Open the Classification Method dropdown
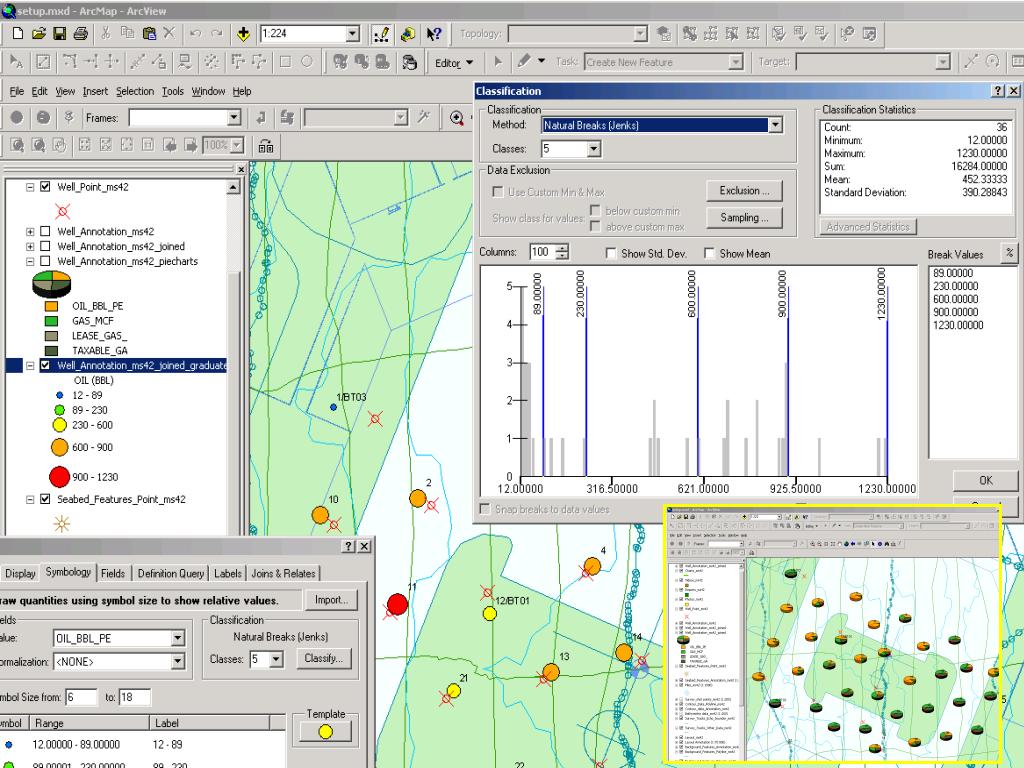The height and width of the screenshot is (768, 1024). point(775,125)
